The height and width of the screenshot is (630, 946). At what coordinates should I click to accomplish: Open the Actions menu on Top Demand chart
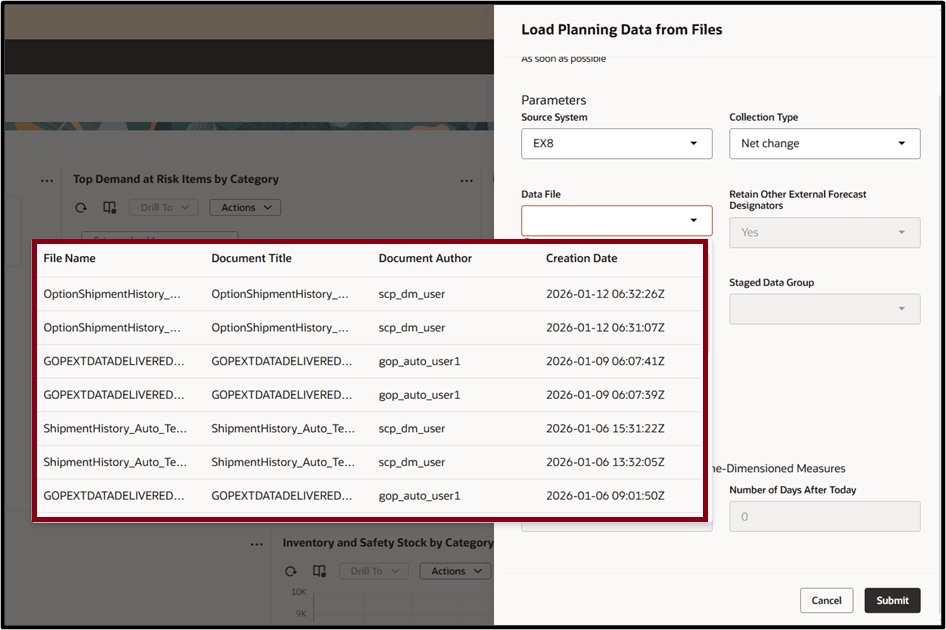click(244, 207)
